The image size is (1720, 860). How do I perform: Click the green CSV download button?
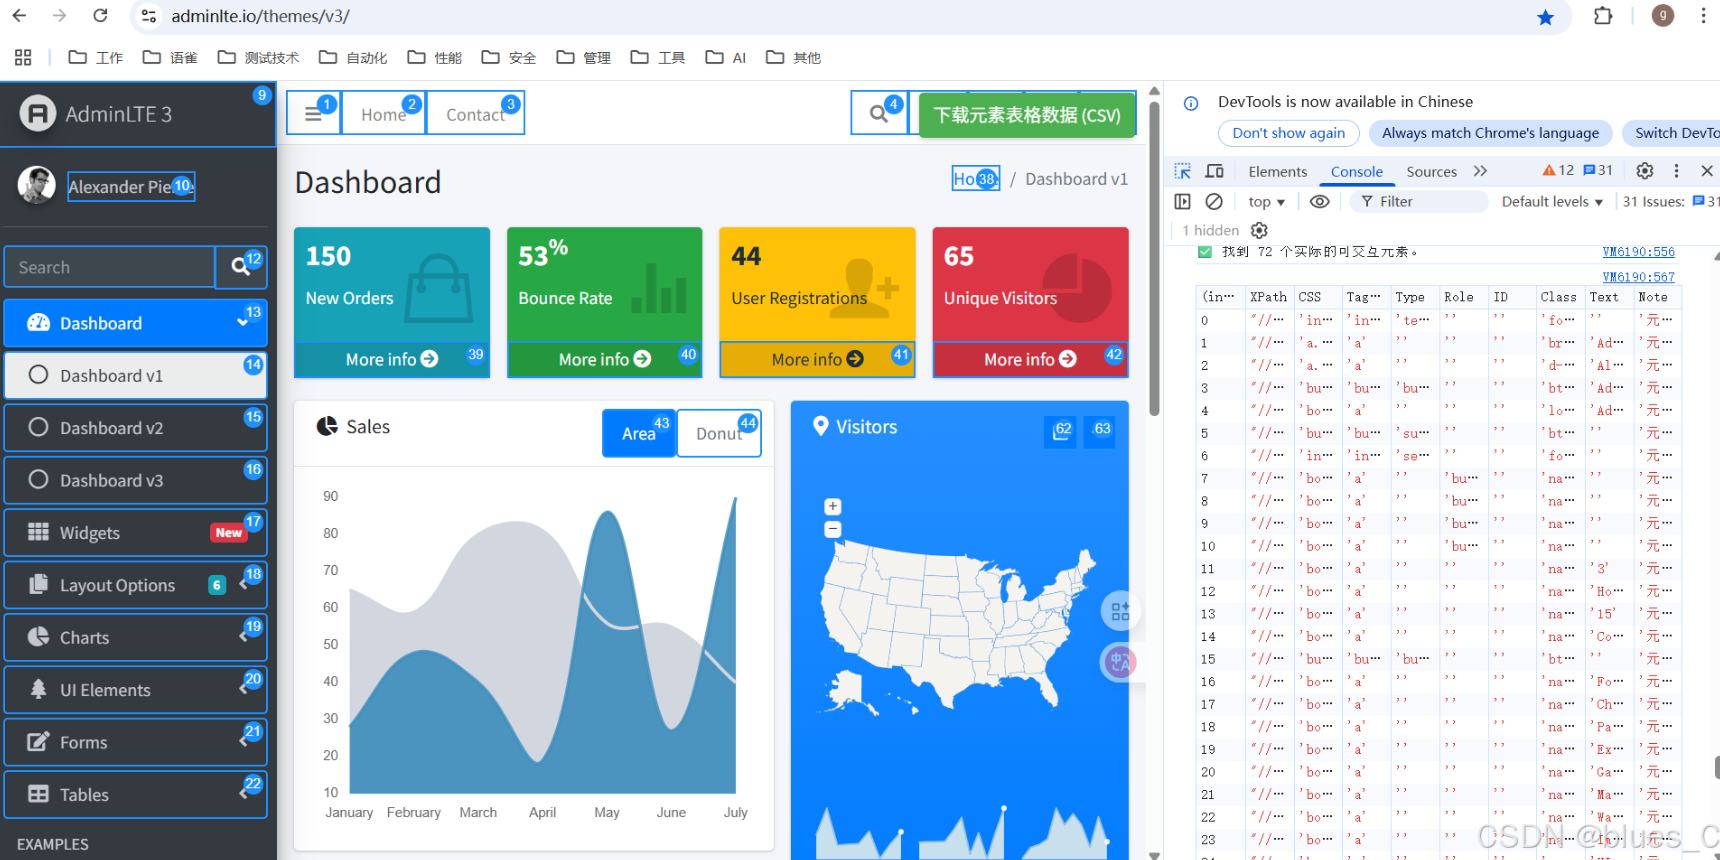(1027, 115)
